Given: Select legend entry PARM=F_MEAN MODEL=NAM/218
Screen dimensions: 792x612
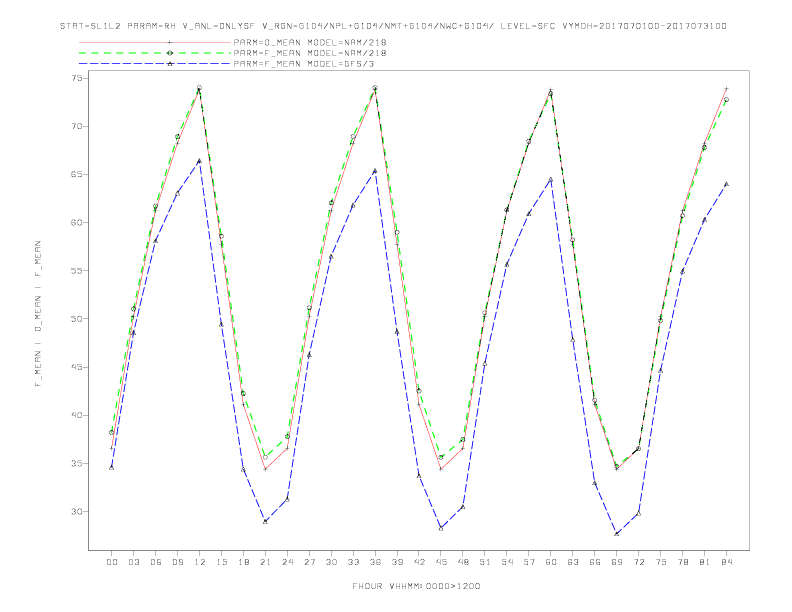Looking at the screenshot, I should pyautogui.click(x=310, y=53).
